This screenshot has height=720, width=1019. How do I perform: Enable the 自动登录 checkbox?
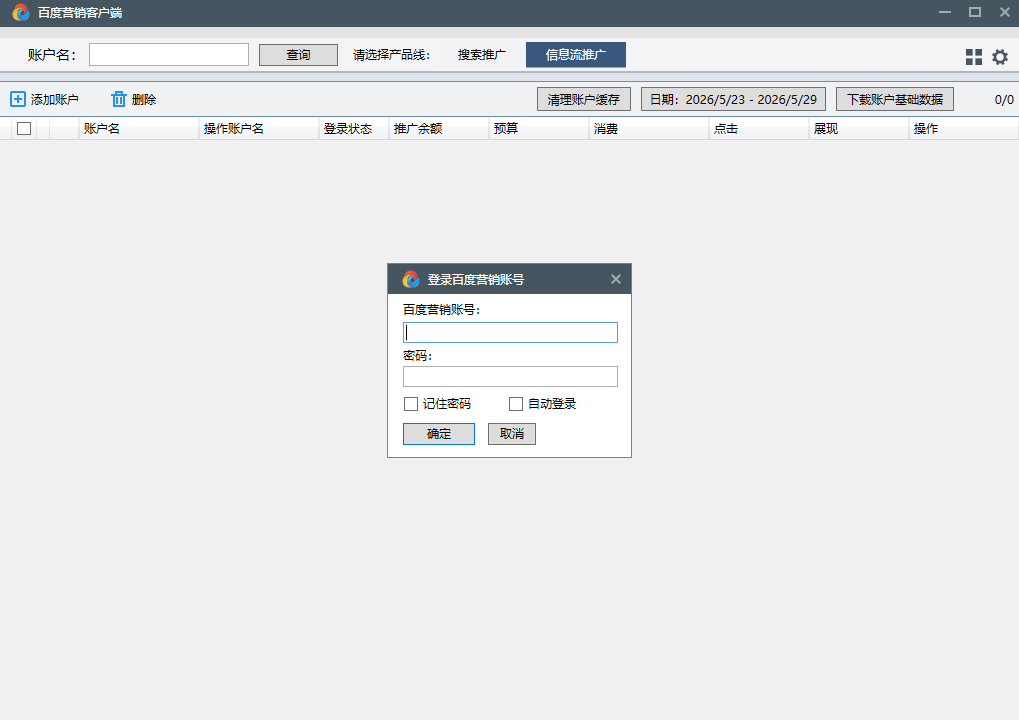pyautogui.click(x=516, y=404)
